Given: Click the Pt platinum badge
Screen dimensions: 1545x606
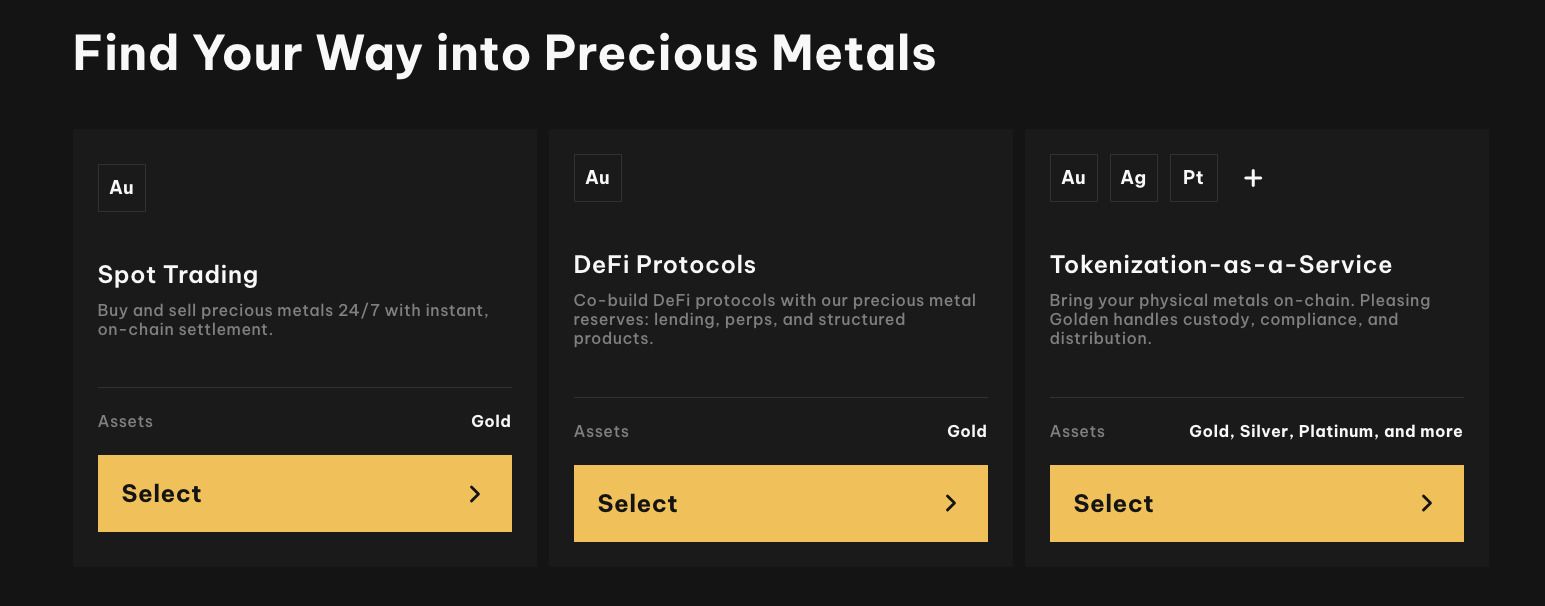Looking at the screenshot, I should [1194, 178].
